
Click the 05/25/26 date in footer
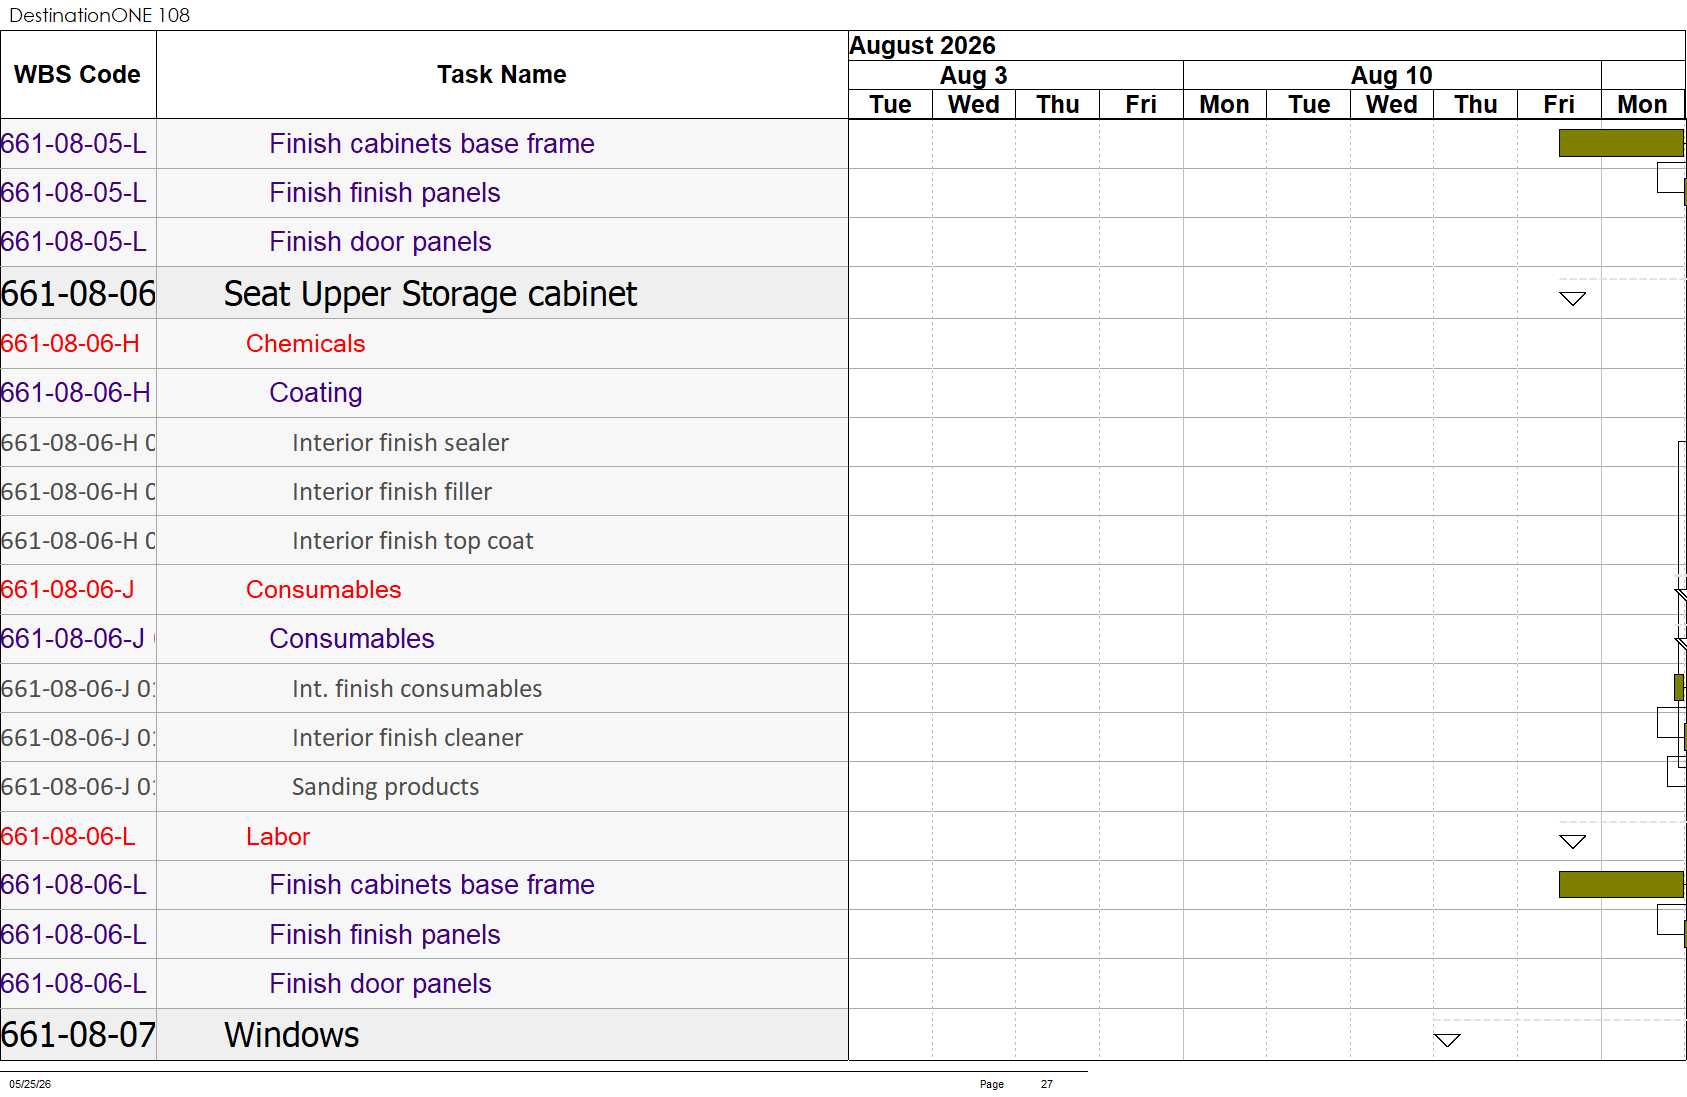(30, 1084)
